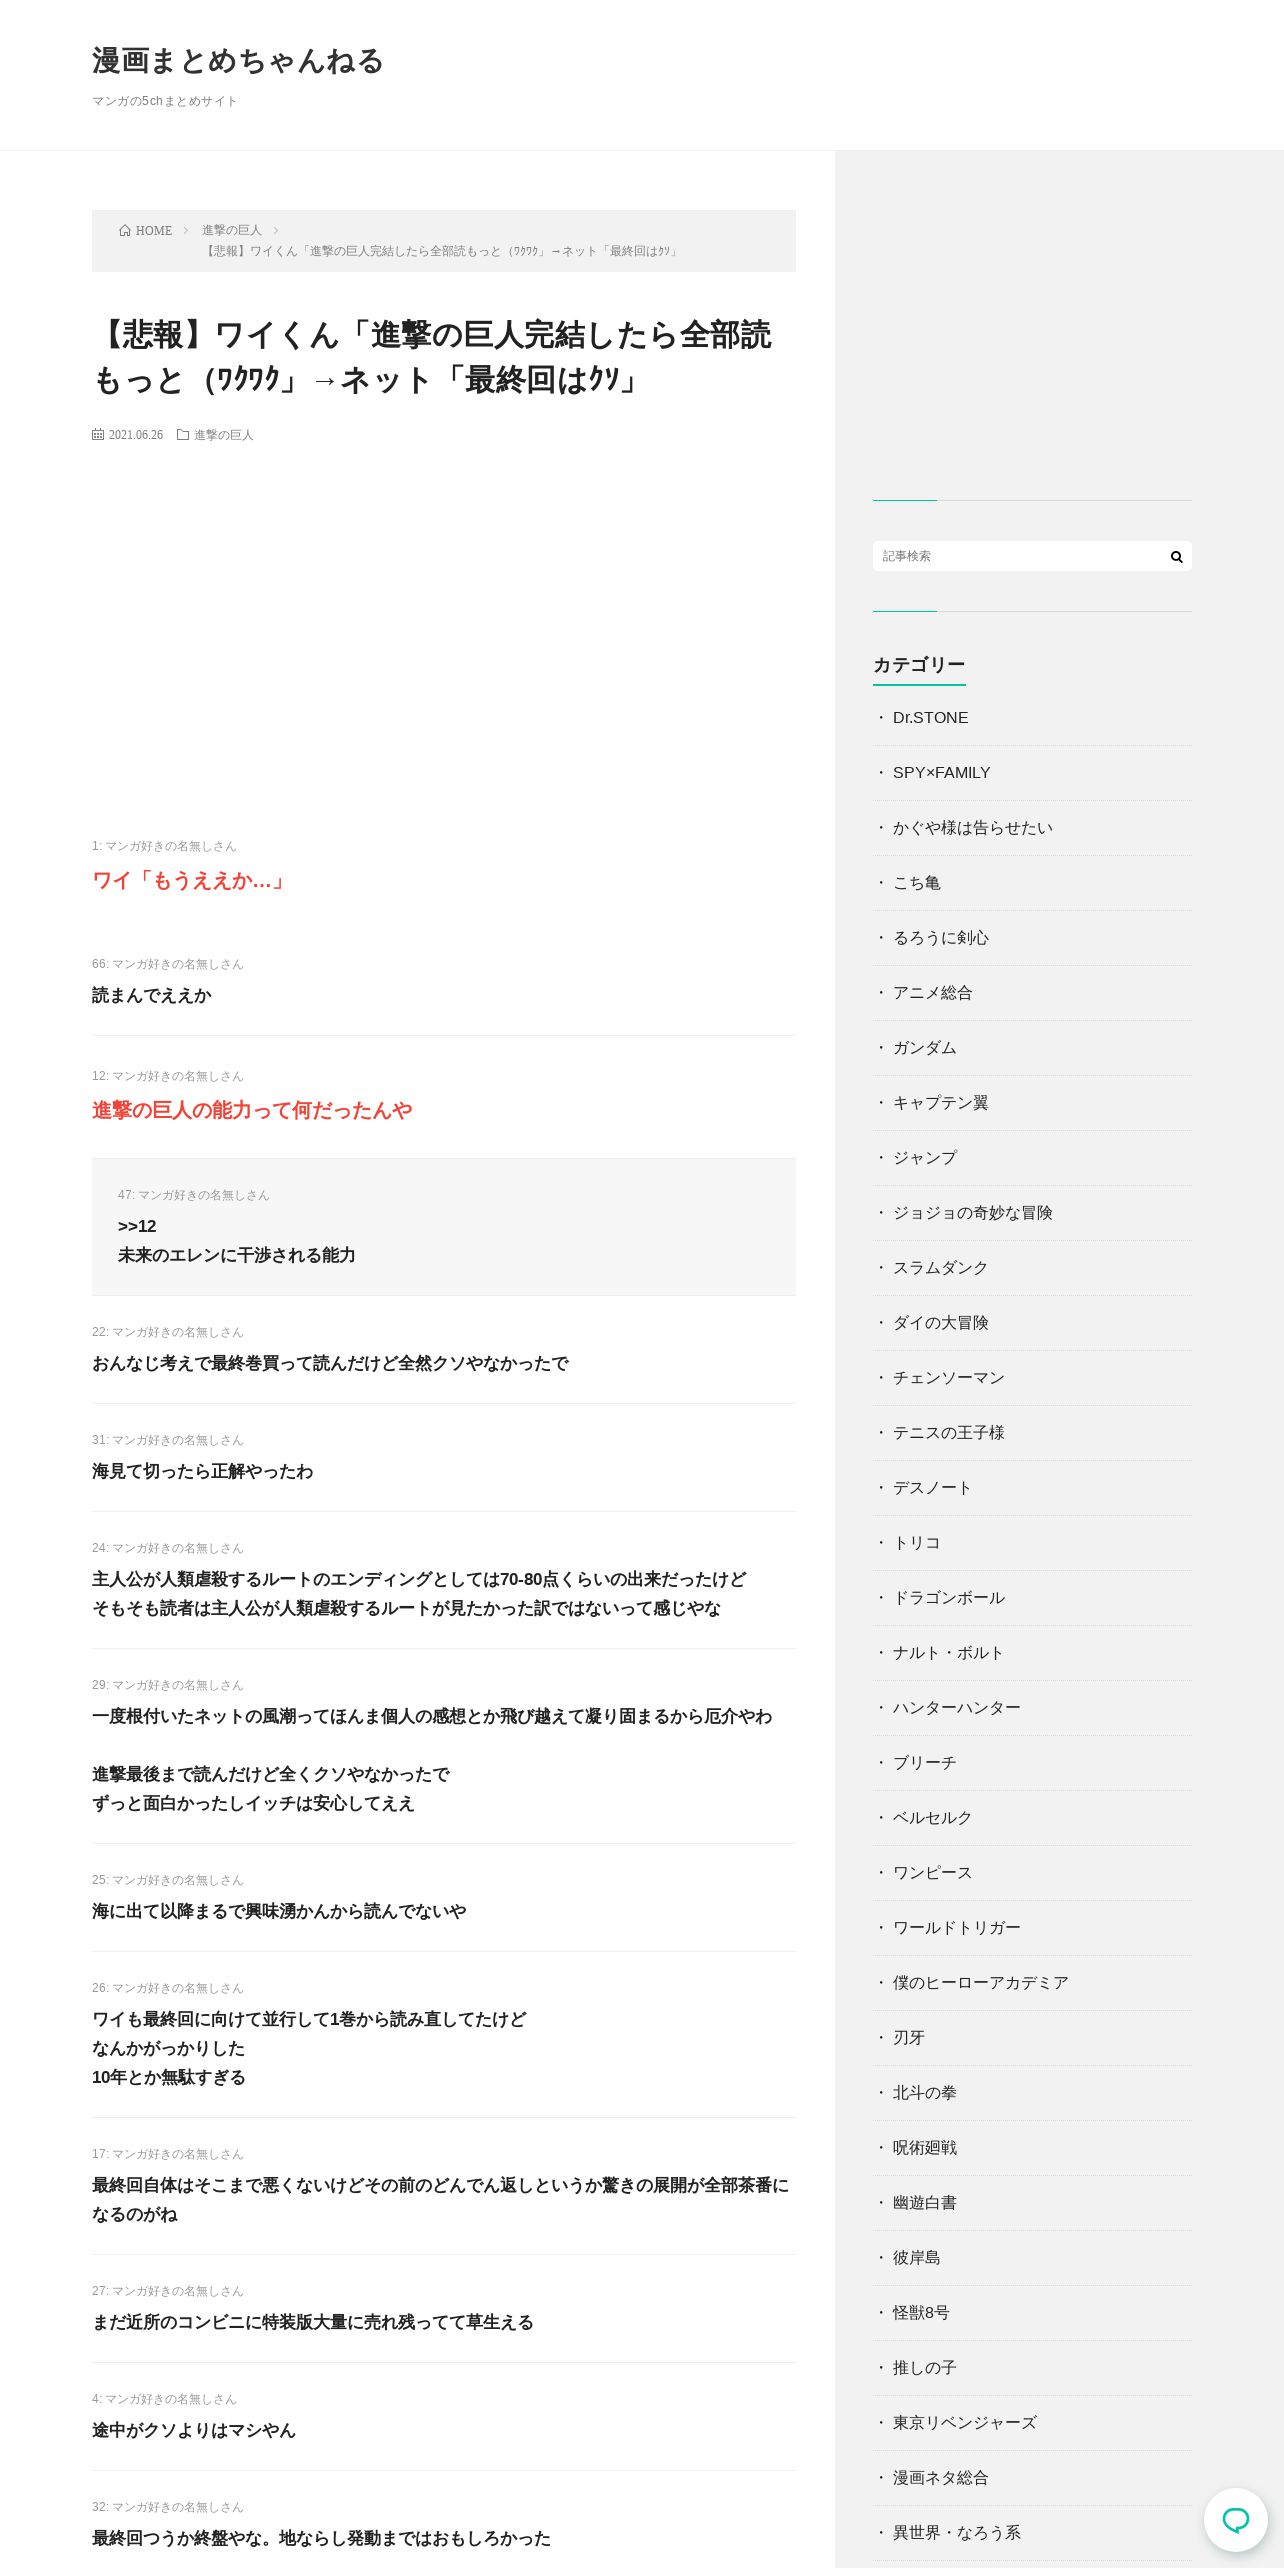Open 東京リベンジャーズ category link
Image resolution: width=1284 pixels, height=2568 pixels.
point(964,2423)
